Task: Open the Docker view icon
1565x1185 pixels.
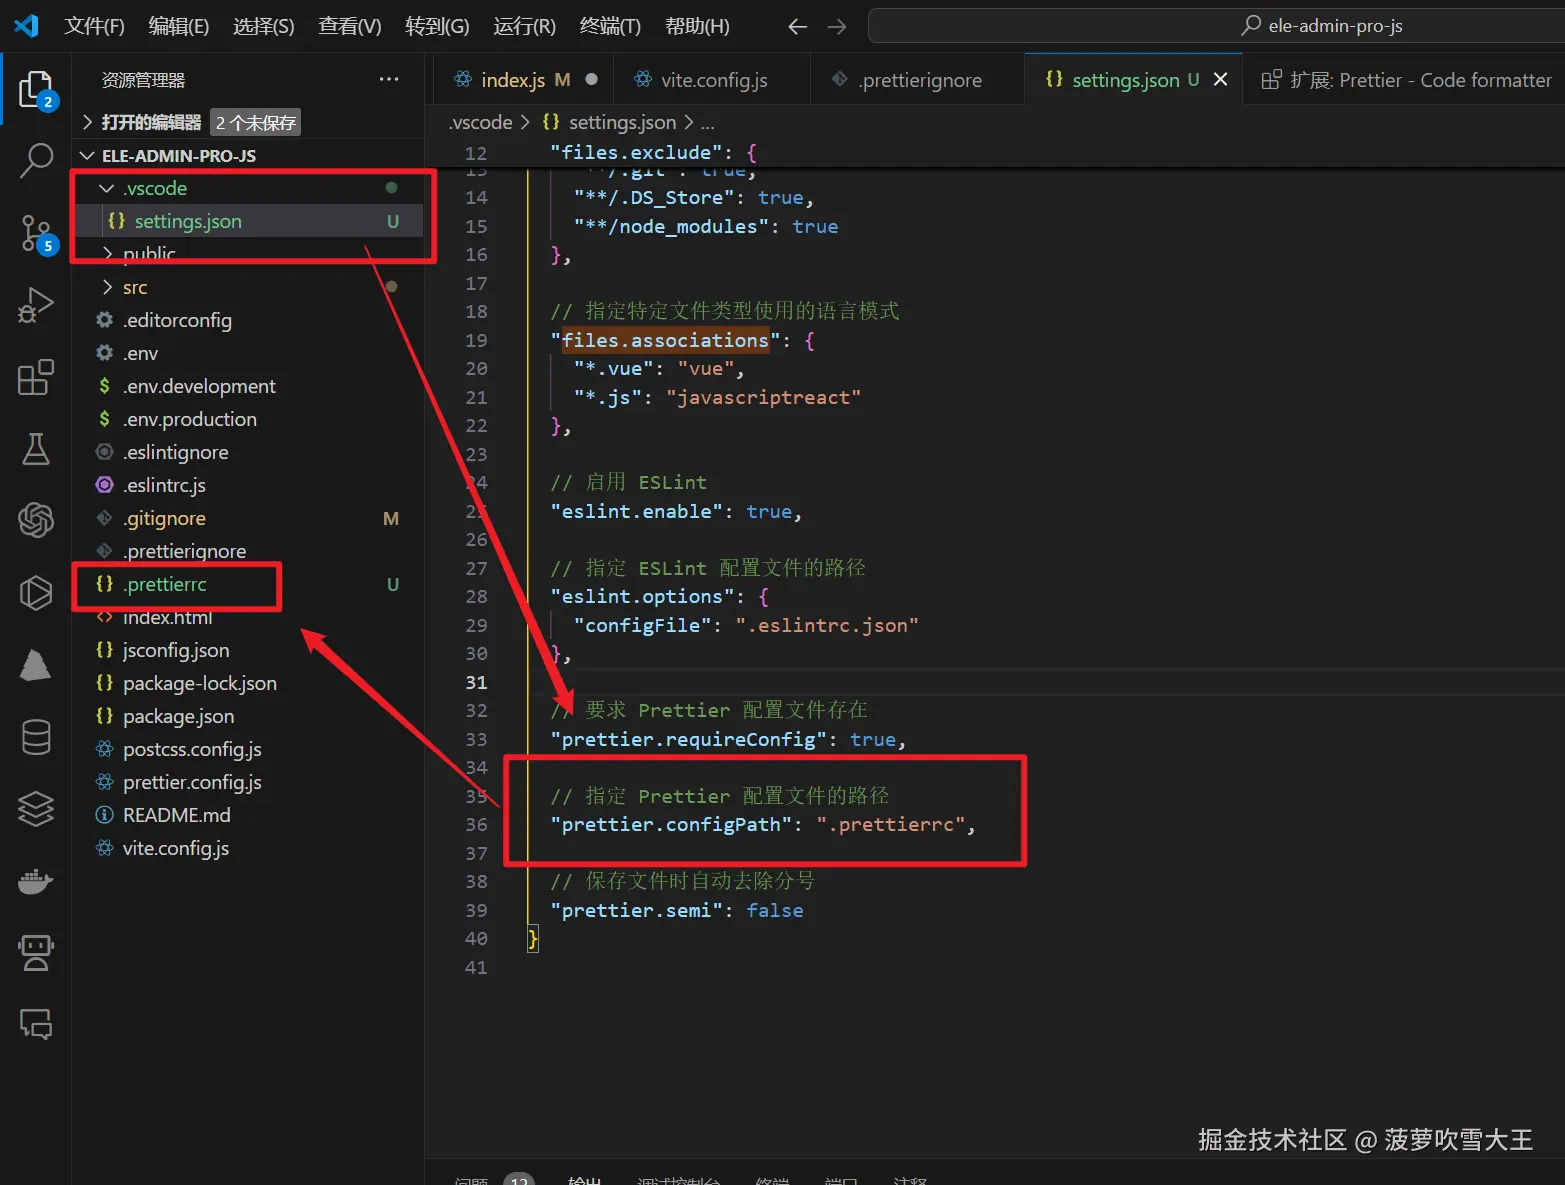Action: coord(36,882)
